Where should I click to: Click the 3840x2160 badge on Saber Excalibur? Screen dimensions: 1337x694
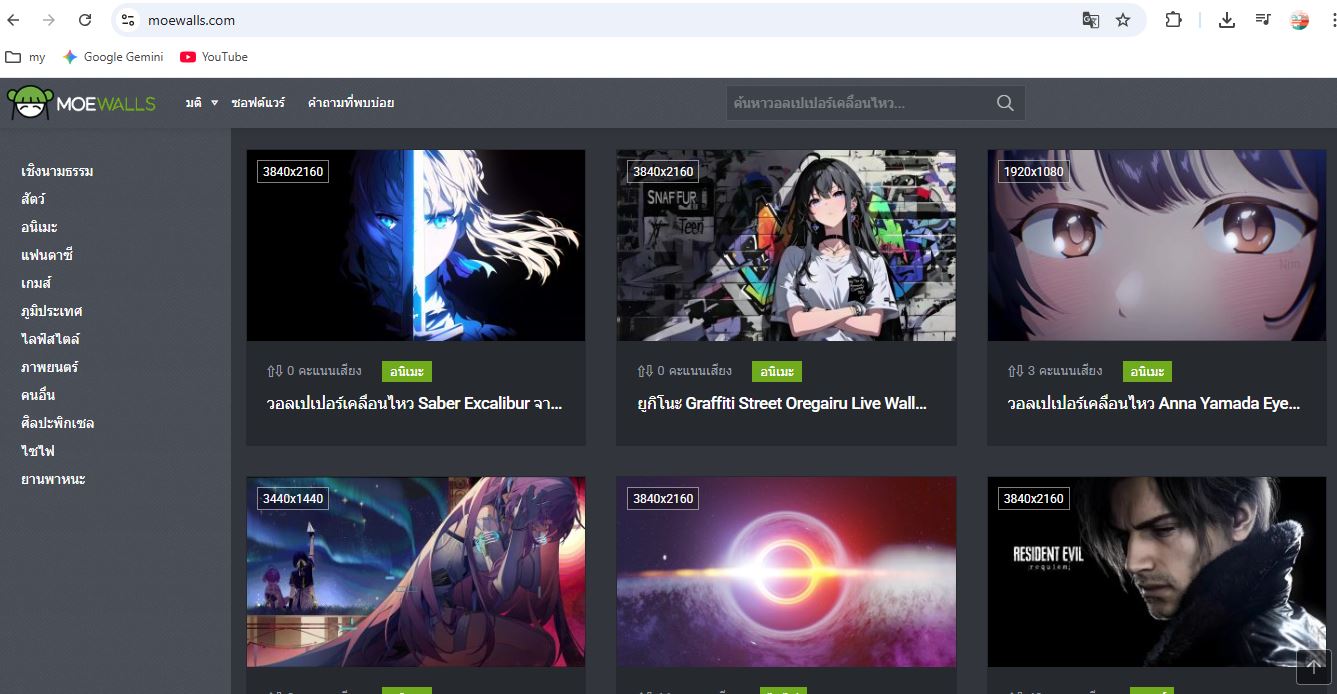tap(293, 171)
